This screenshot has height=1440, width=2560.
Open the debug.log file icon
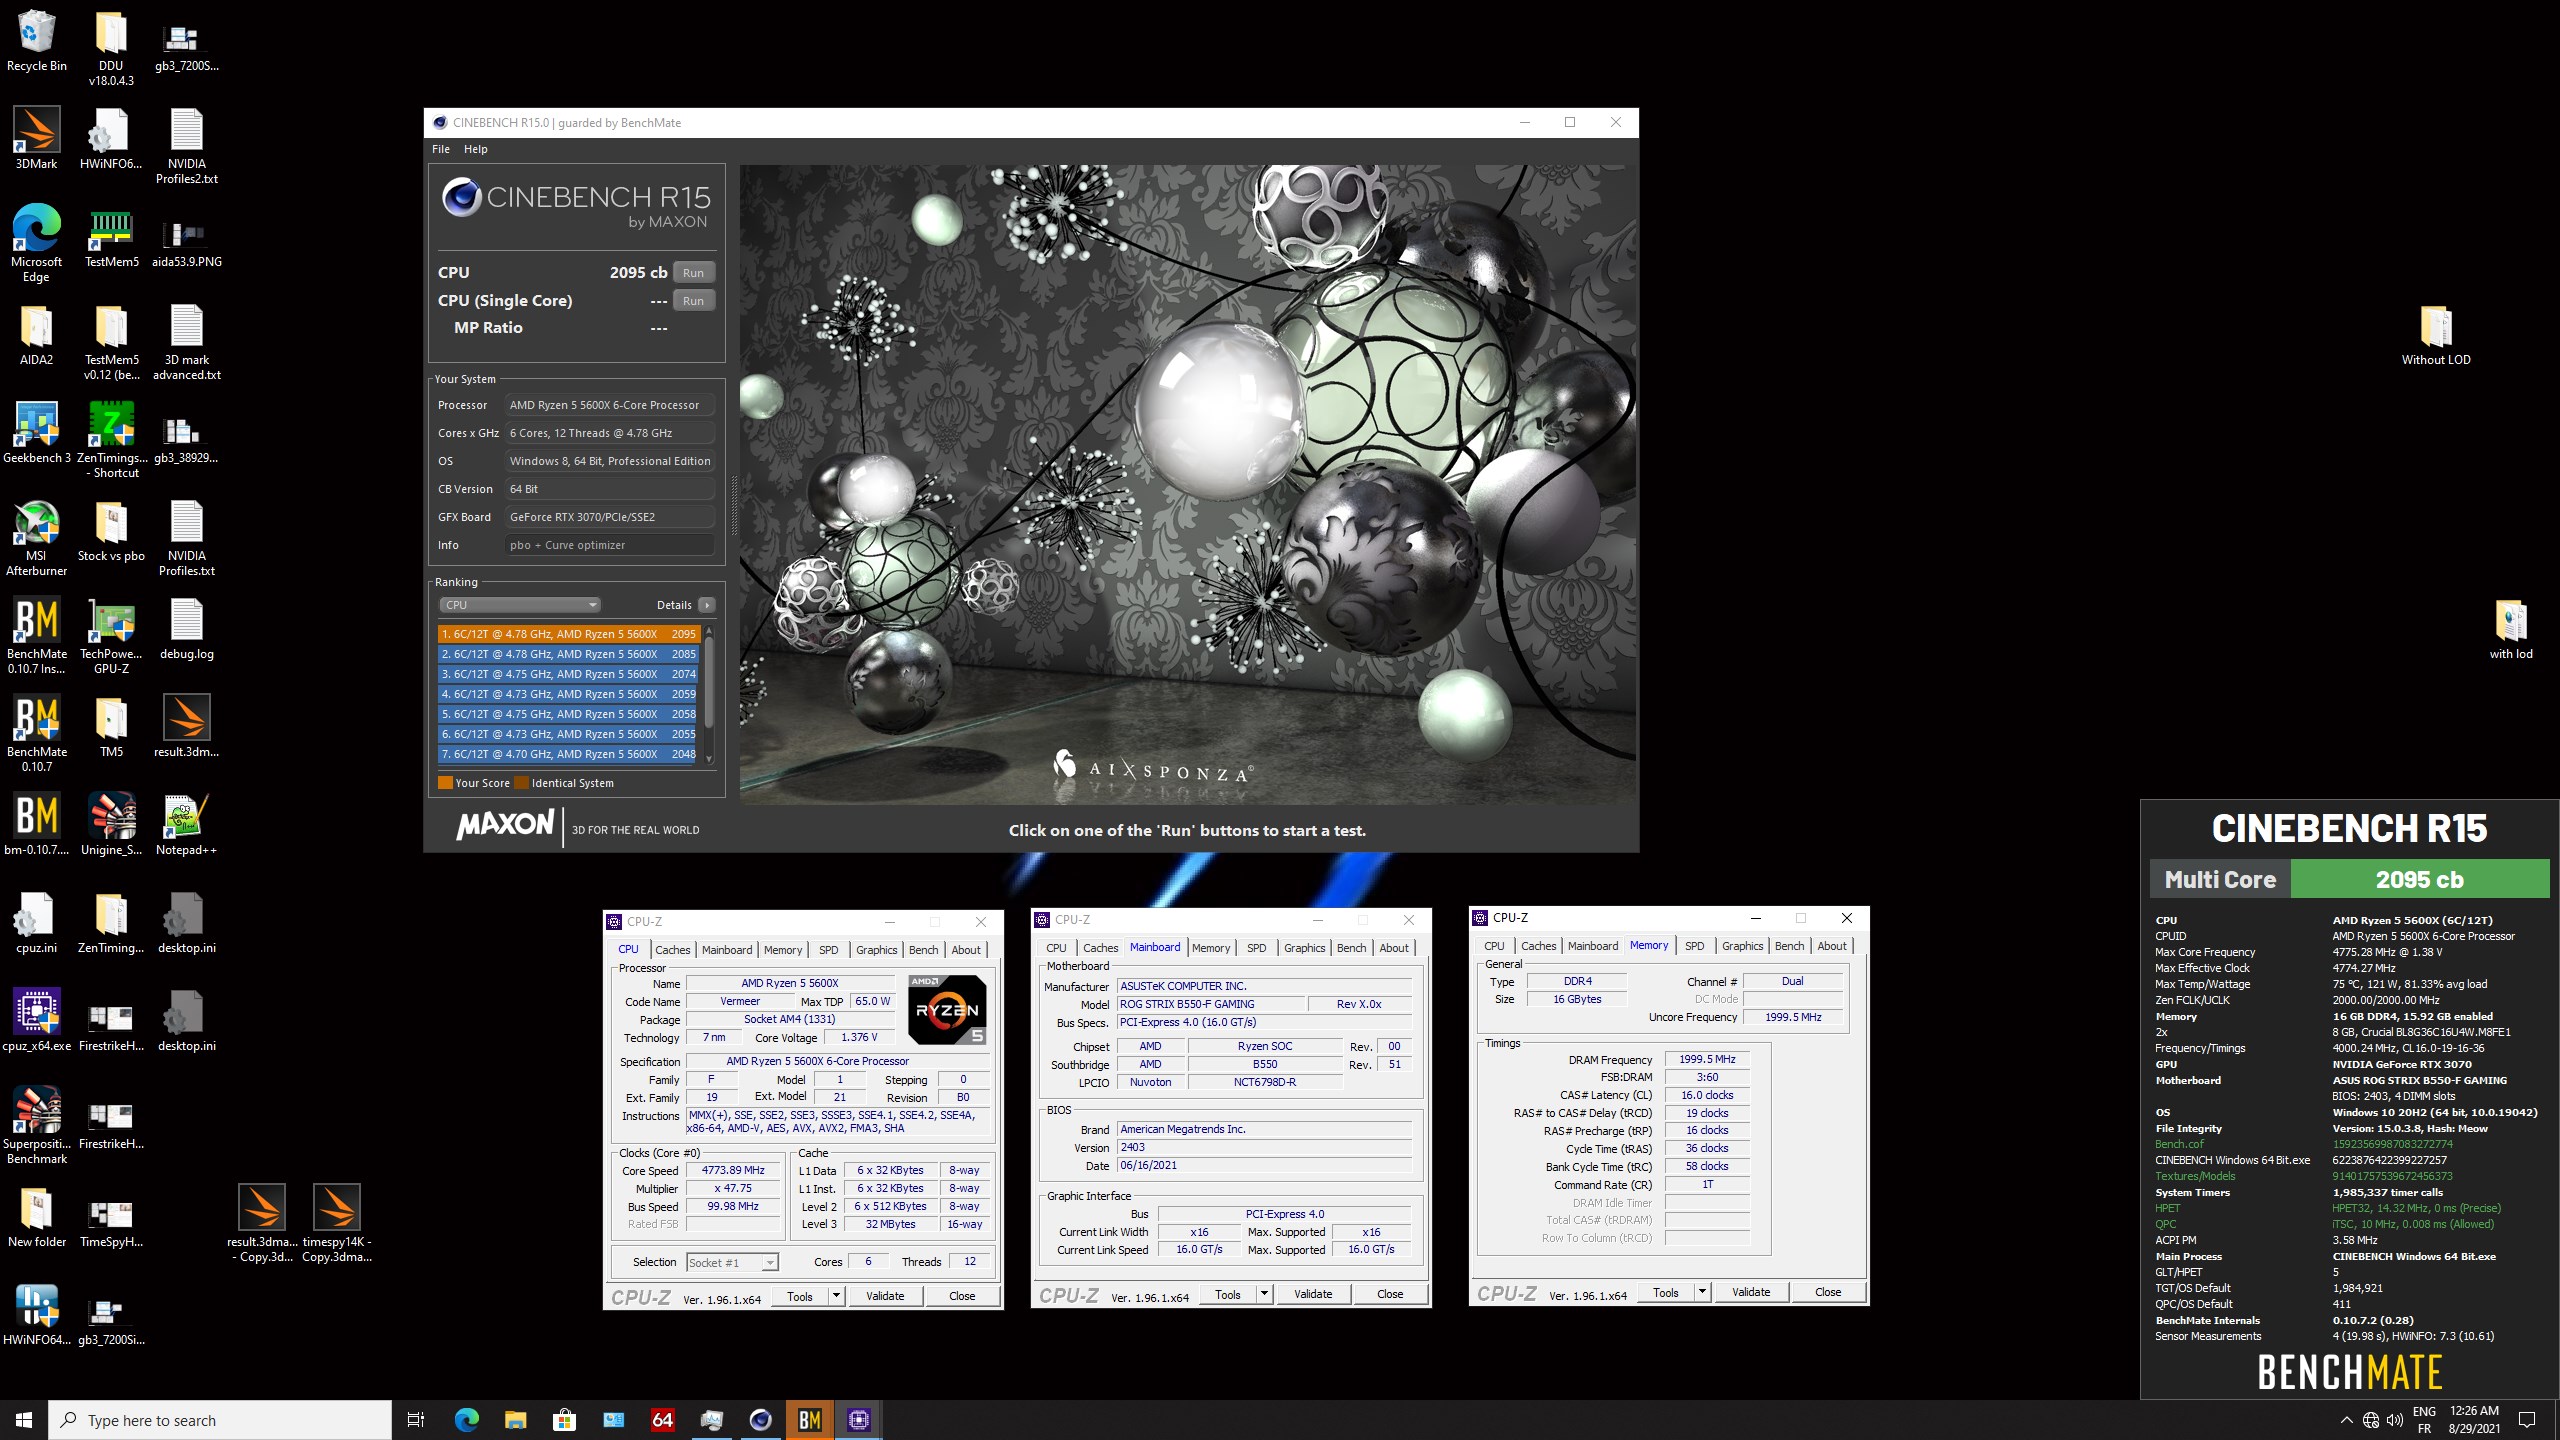click(x=186, y=629)
